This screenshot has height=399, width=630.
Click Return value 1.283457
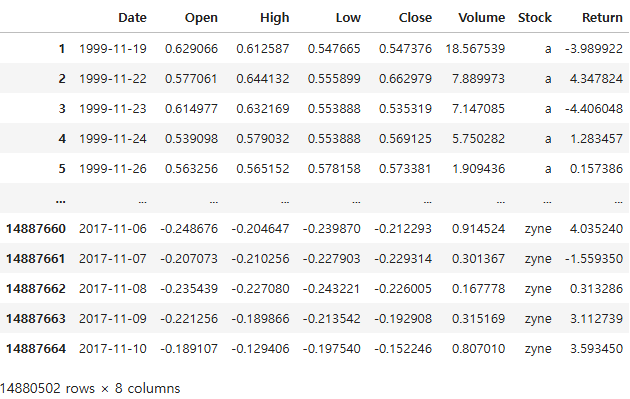(x=596, y=139)
